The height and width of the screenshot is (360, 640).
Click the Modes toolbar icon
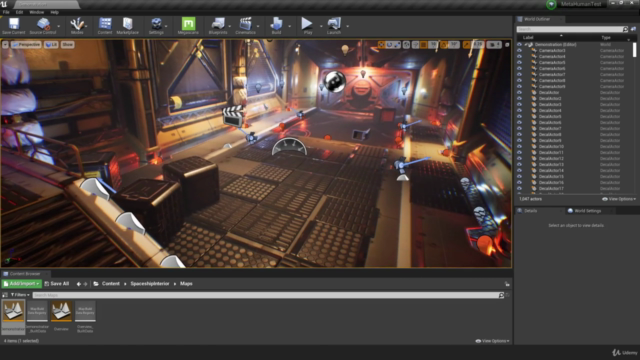tap(77, 26)
